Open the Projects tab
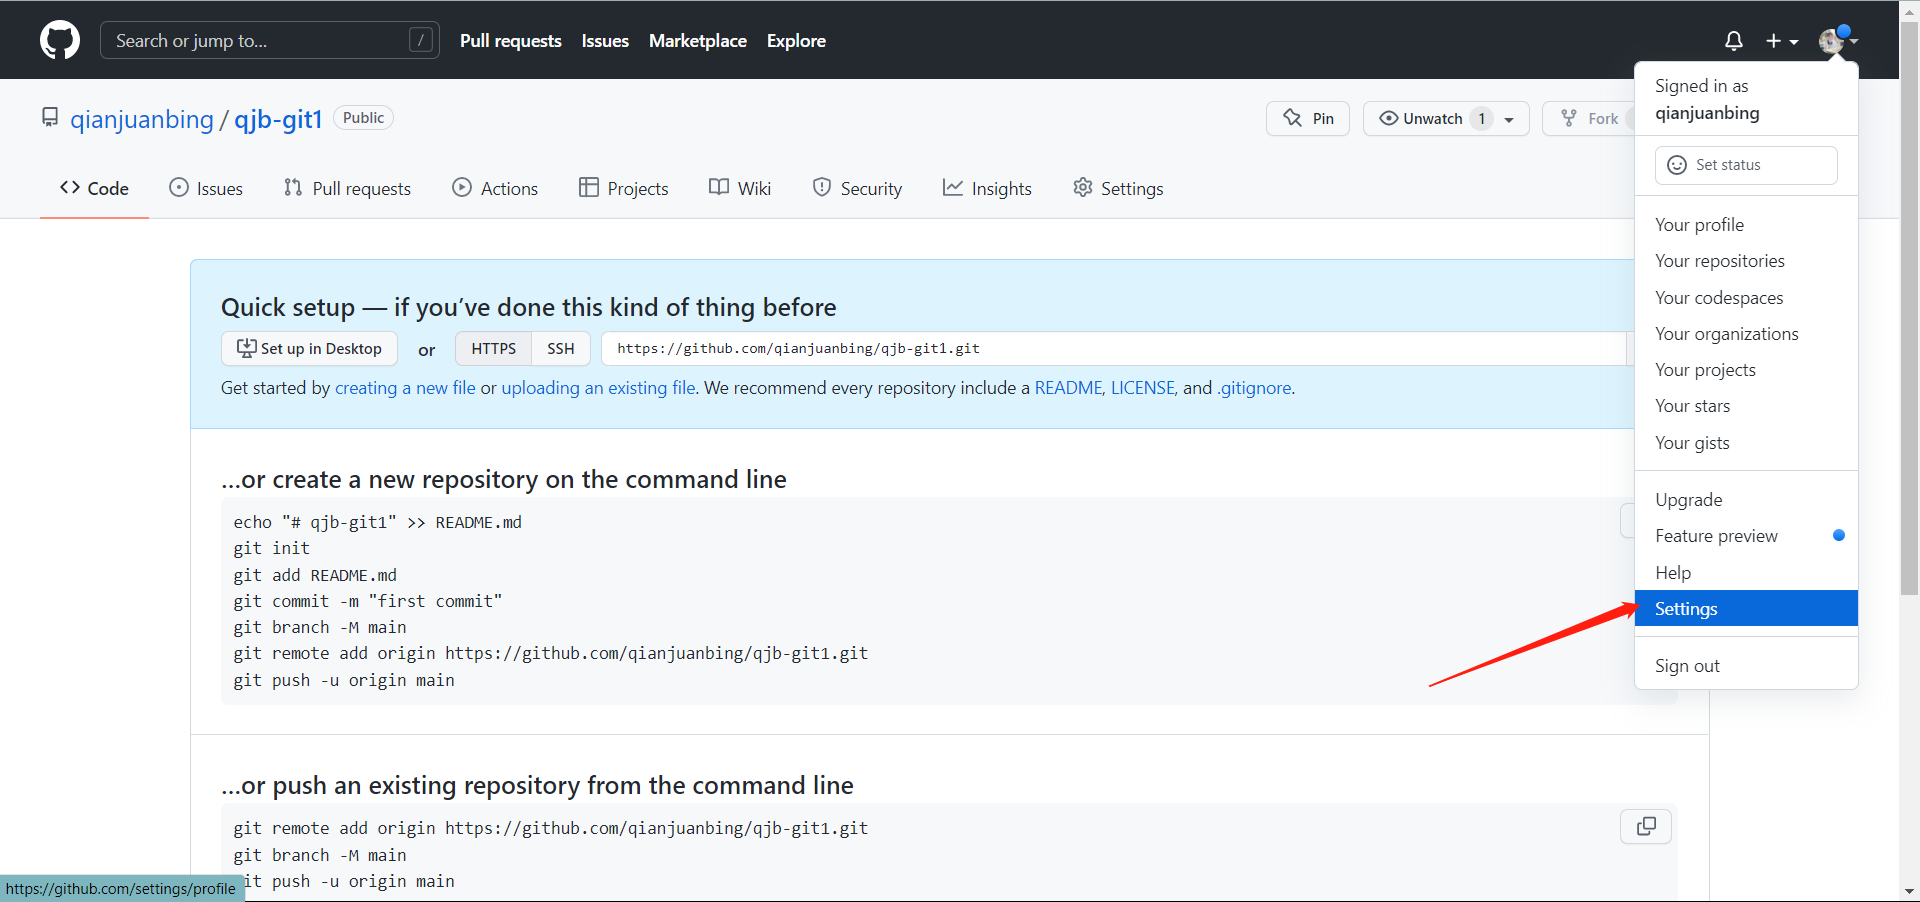This screenshot has width=1920, height=902. [x=623, y=188]
